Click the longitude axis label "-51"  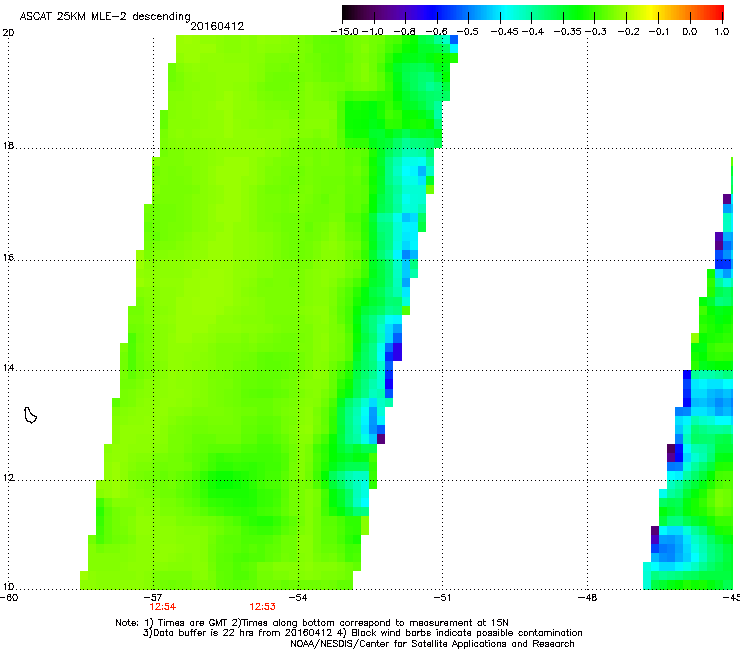pyautogui.click(x=442, y=598)
